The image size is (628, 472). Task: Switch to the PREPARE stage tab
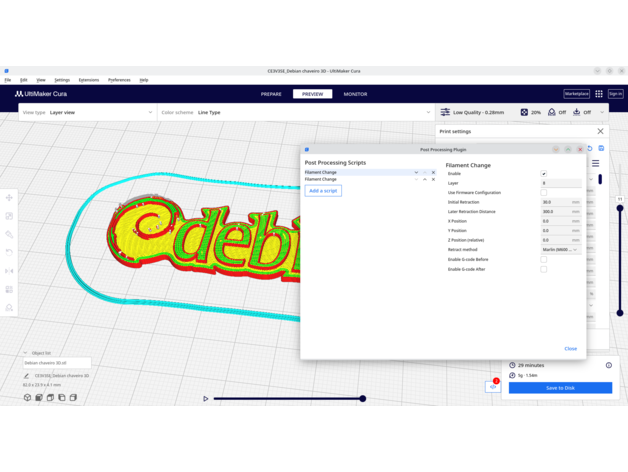click(x=271, y=94)
